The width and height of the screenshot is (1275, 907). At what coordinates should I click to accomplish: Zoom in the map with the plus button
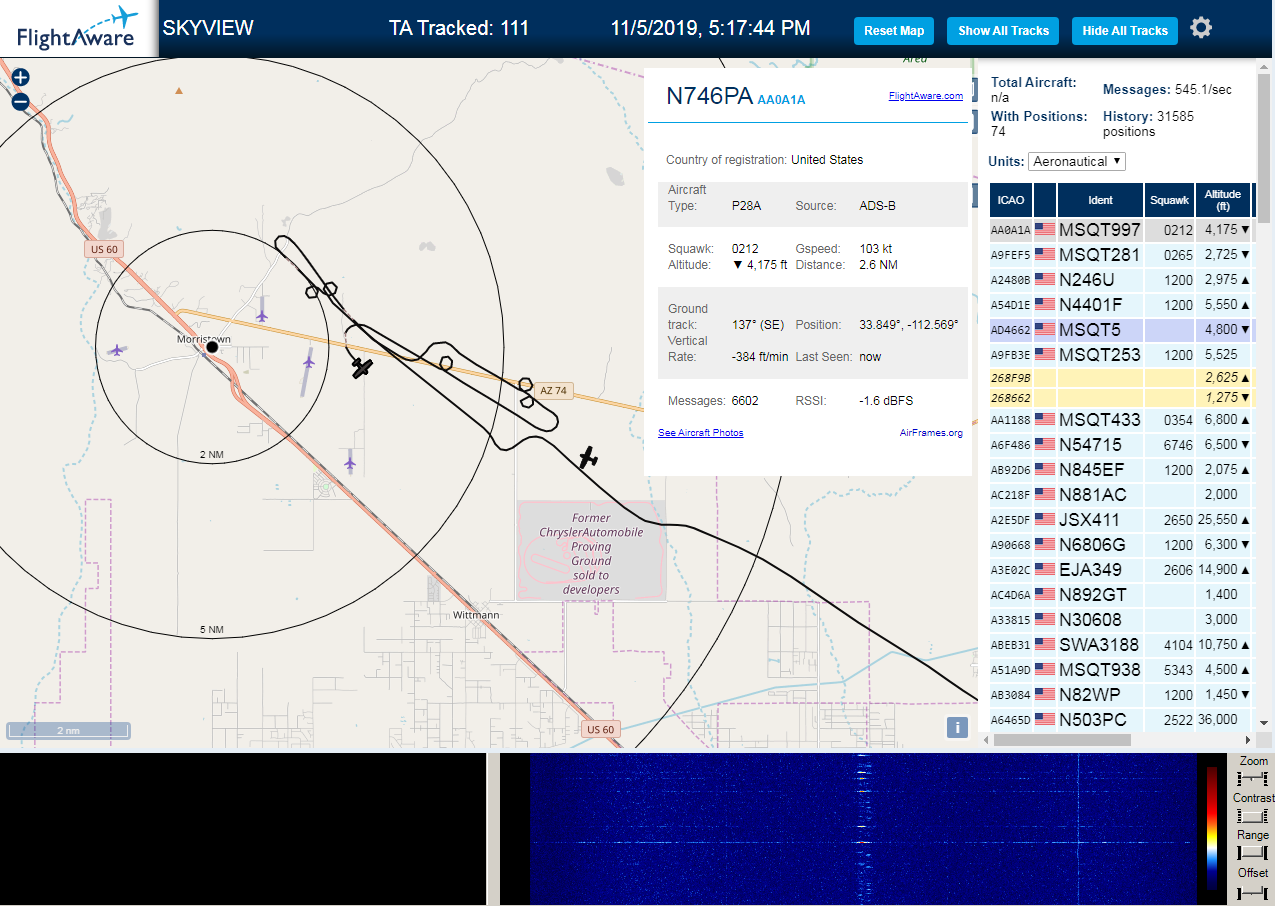point(20,77)
